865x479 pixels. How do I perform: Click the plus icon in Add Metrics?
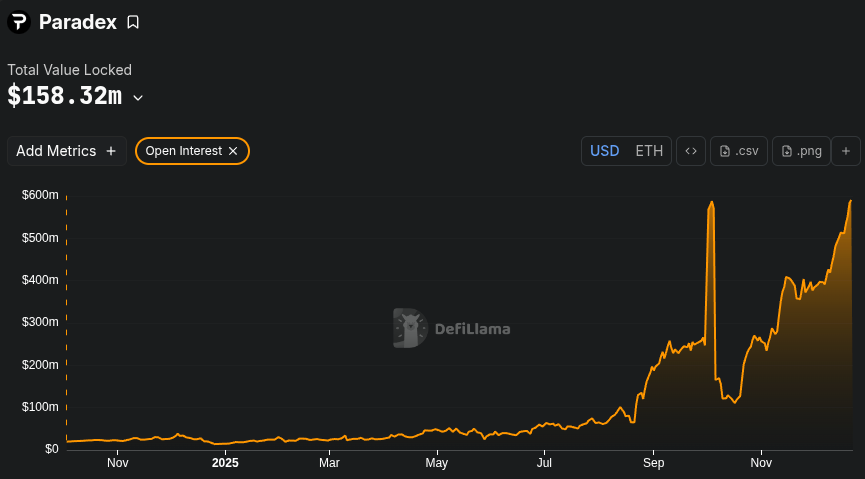click(111, 151)
